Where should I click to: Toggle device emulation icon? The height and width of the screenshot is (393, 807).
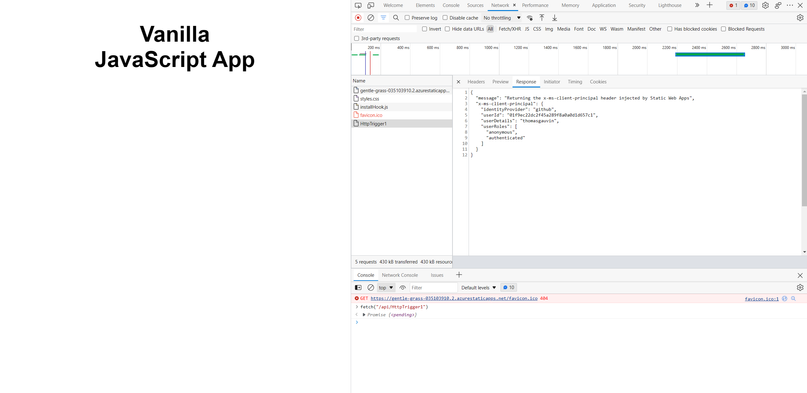click(x=371, y=5)
